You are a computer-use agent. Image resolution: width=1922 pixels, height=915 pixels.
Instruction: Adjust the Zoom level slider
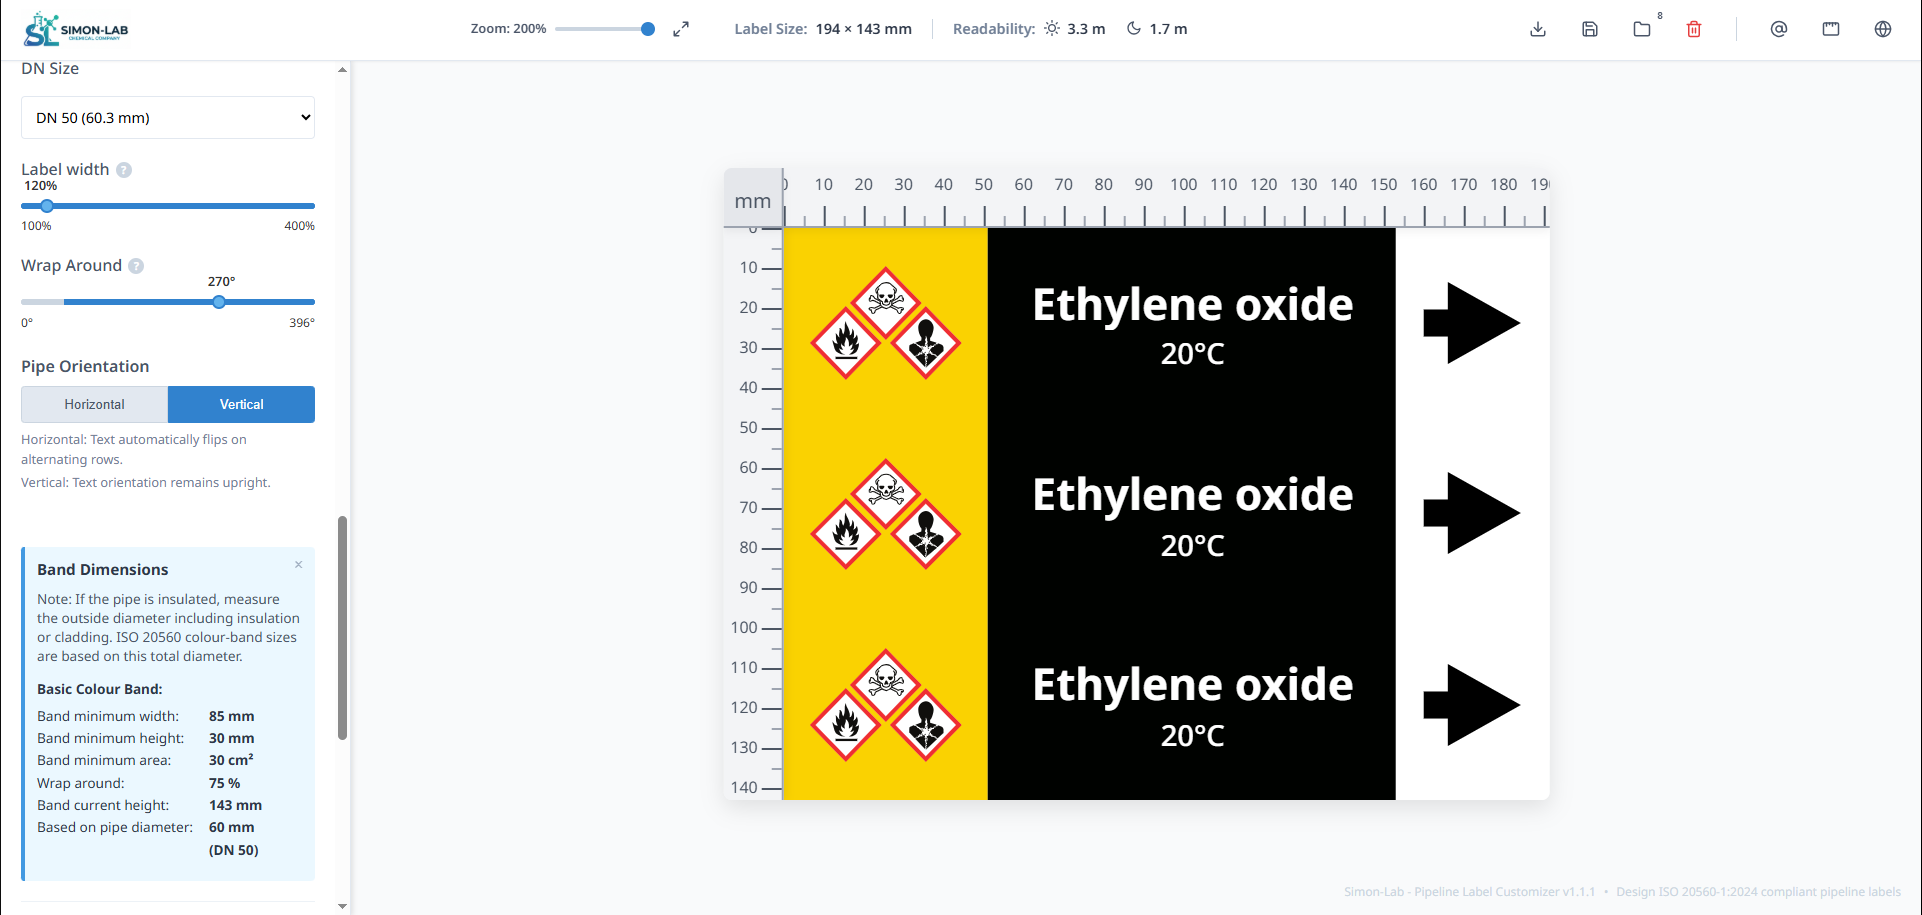click(x=646, y=29)
